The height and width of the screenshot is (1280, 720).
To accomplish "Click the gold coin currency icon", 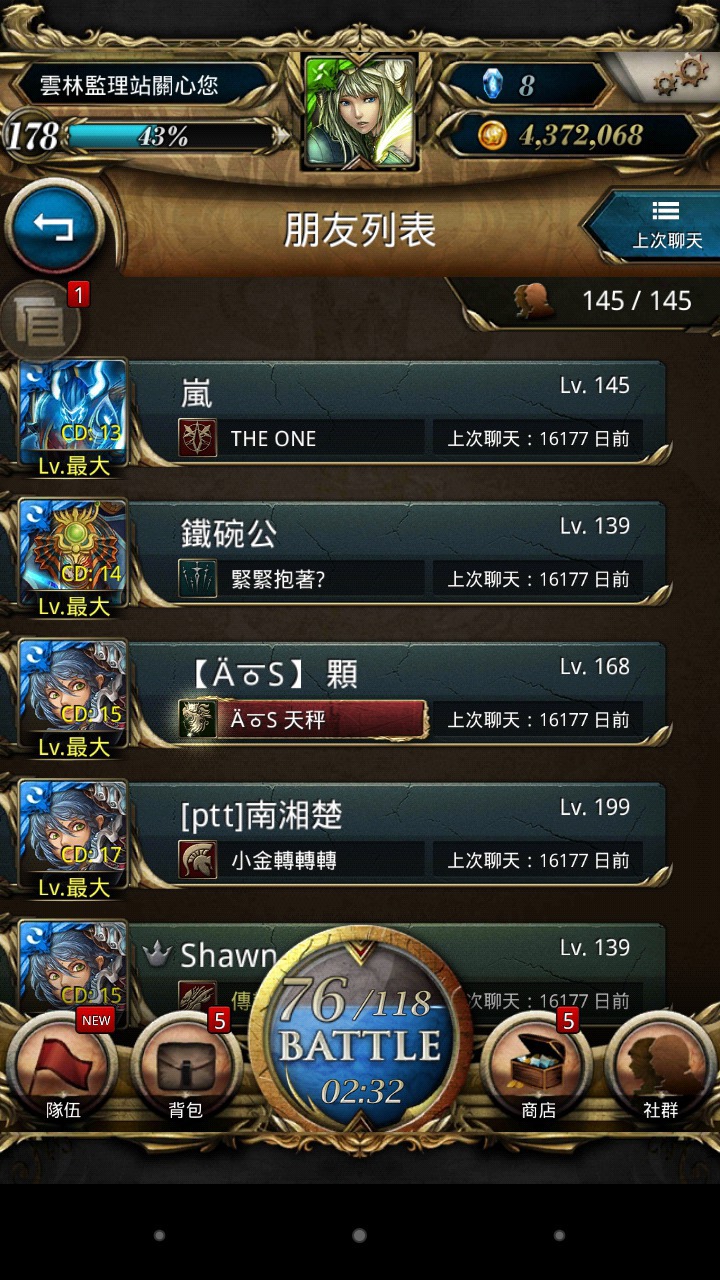I will (x=492, y=136).
